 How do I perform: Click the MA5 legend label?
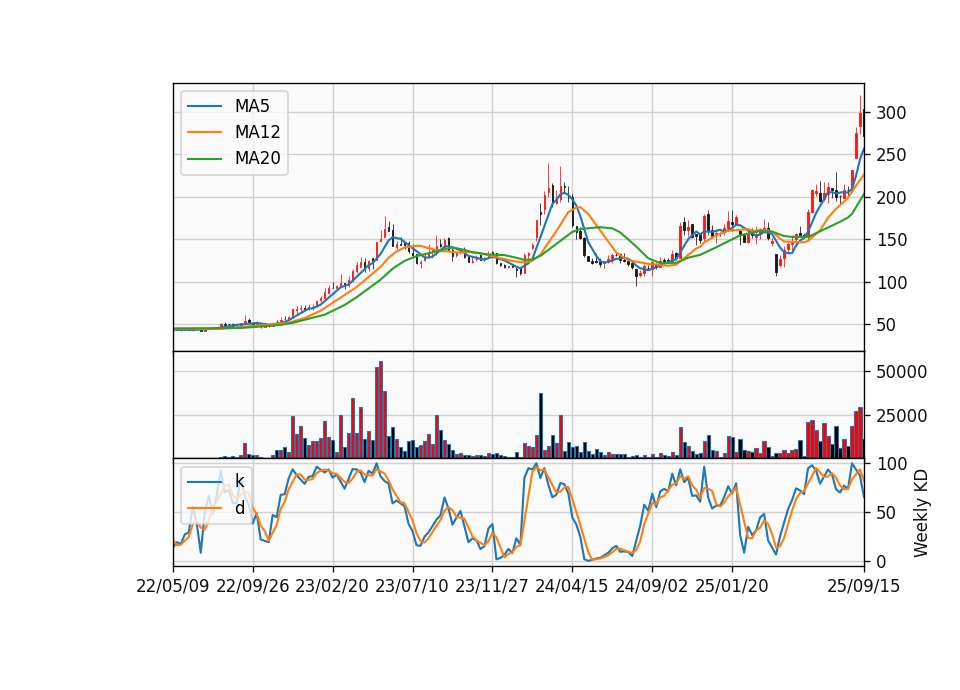252,106
